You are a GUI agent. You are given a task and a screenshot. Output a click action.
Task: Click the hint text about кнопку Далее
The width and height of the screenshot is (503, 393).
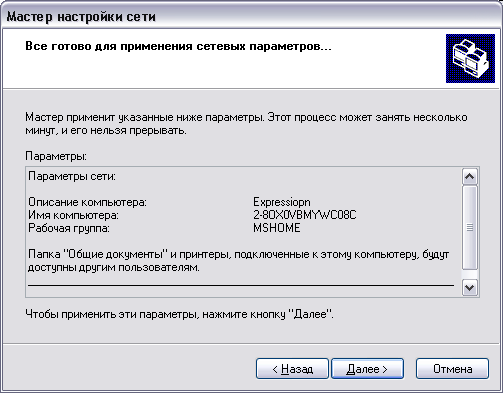coord(179,314)
